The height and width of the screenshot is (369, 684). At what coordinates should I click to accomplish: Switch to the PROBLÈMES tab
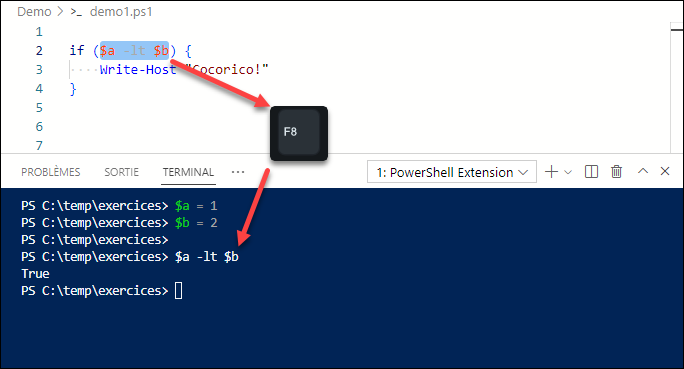51,172
